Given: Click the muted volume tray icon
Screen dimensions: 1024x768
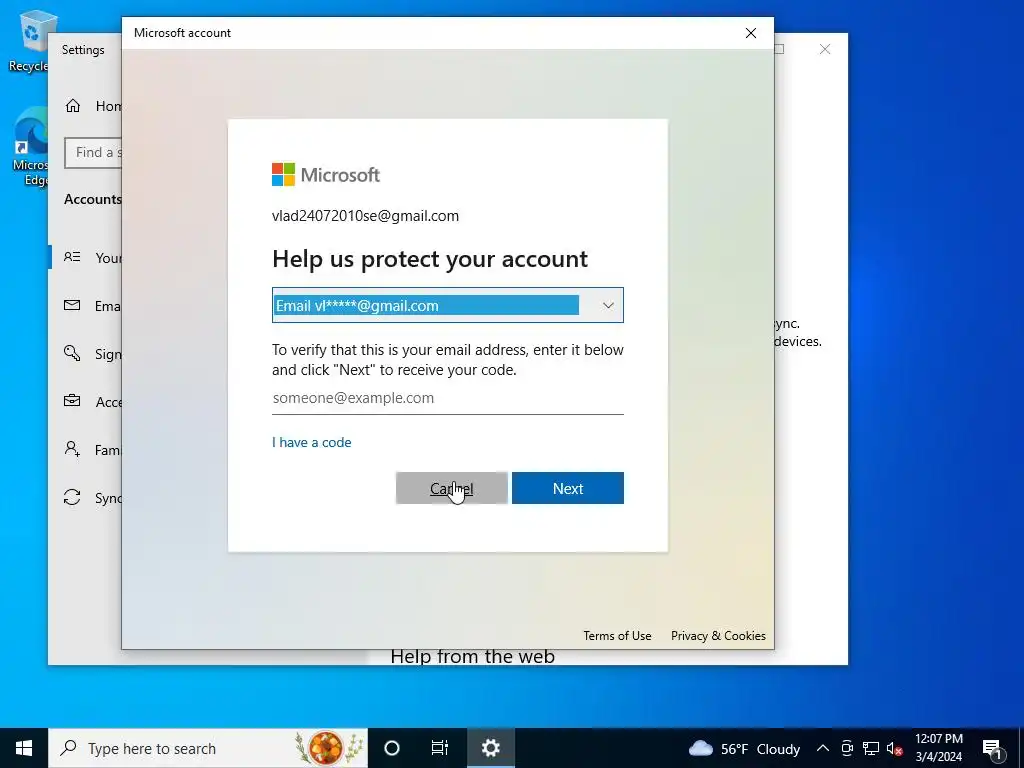Looking at the screenshot, I should pyautogui.click(x=894, y=748).
